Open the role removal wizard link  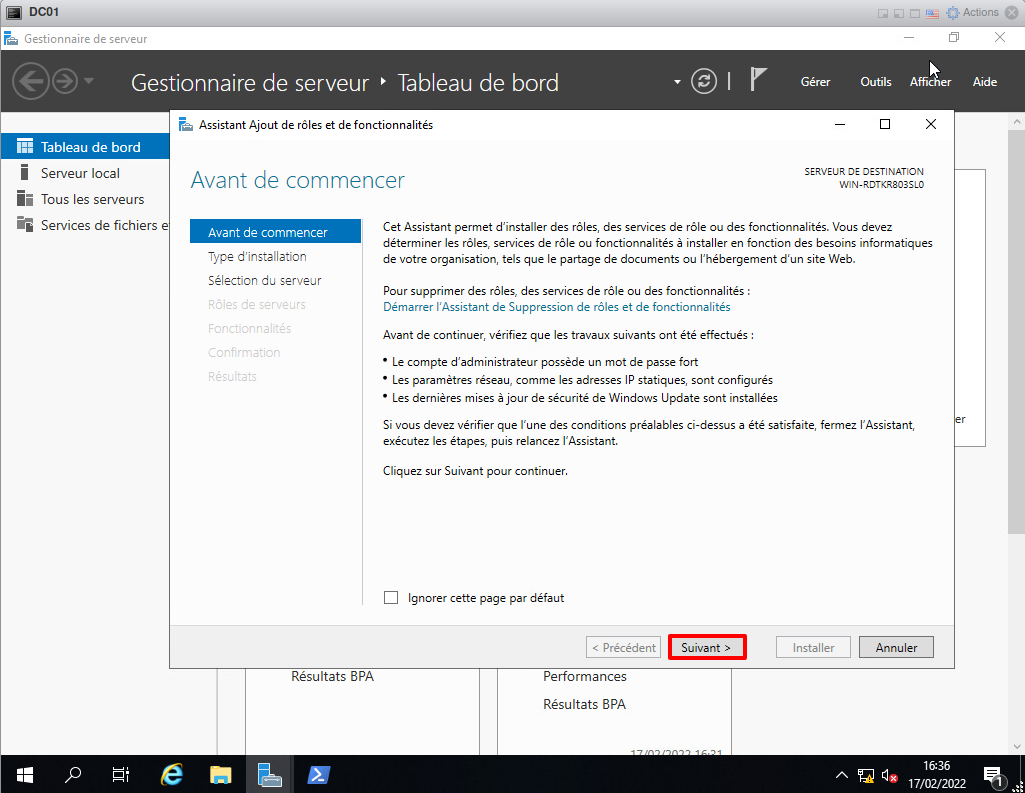[556, 307]
